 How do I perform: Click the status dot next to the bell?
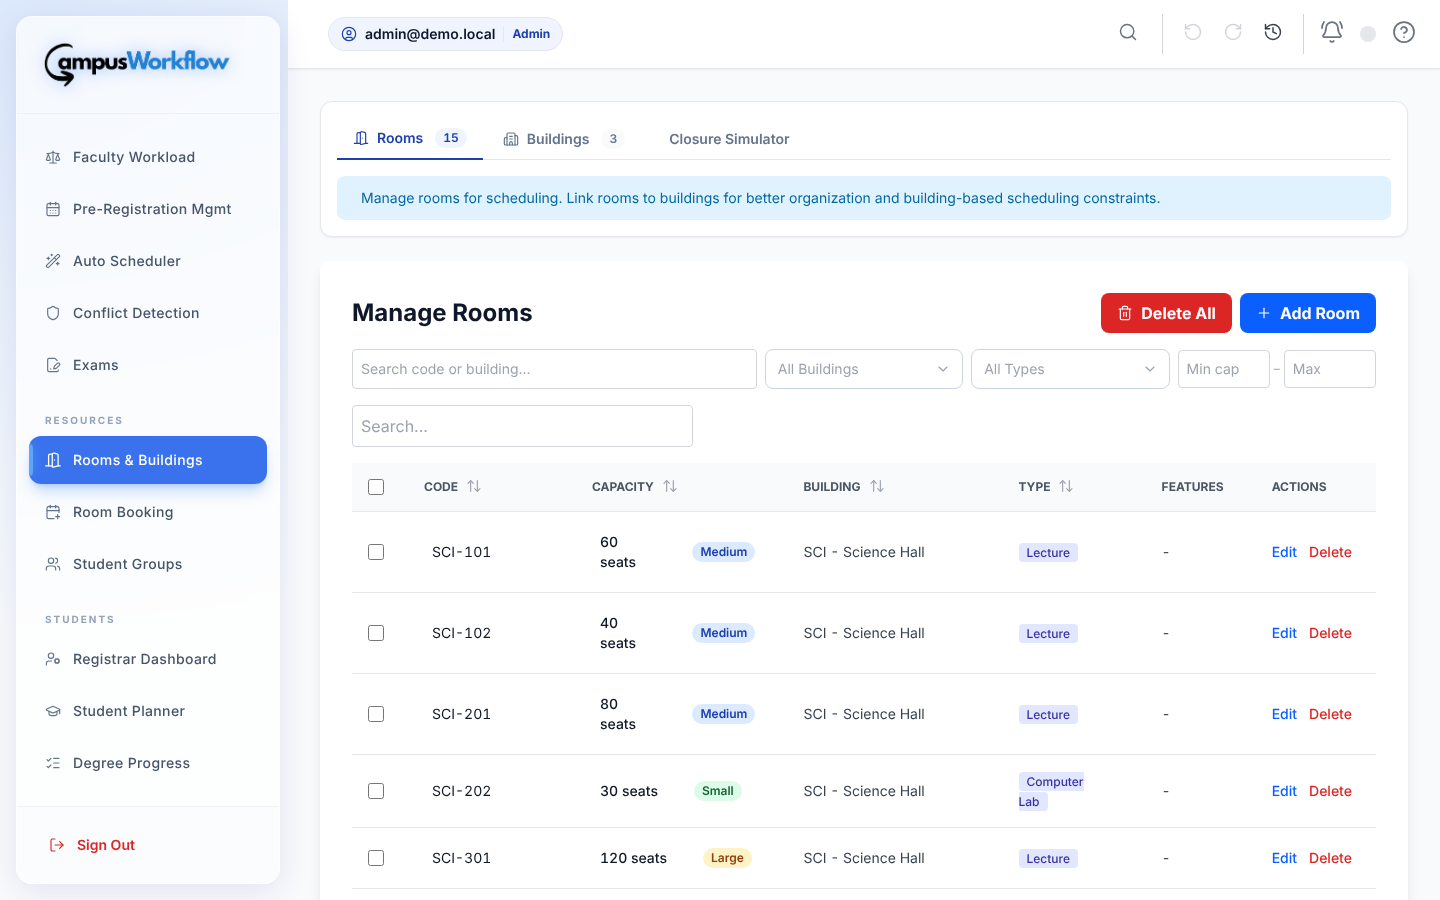point(1368,34)
